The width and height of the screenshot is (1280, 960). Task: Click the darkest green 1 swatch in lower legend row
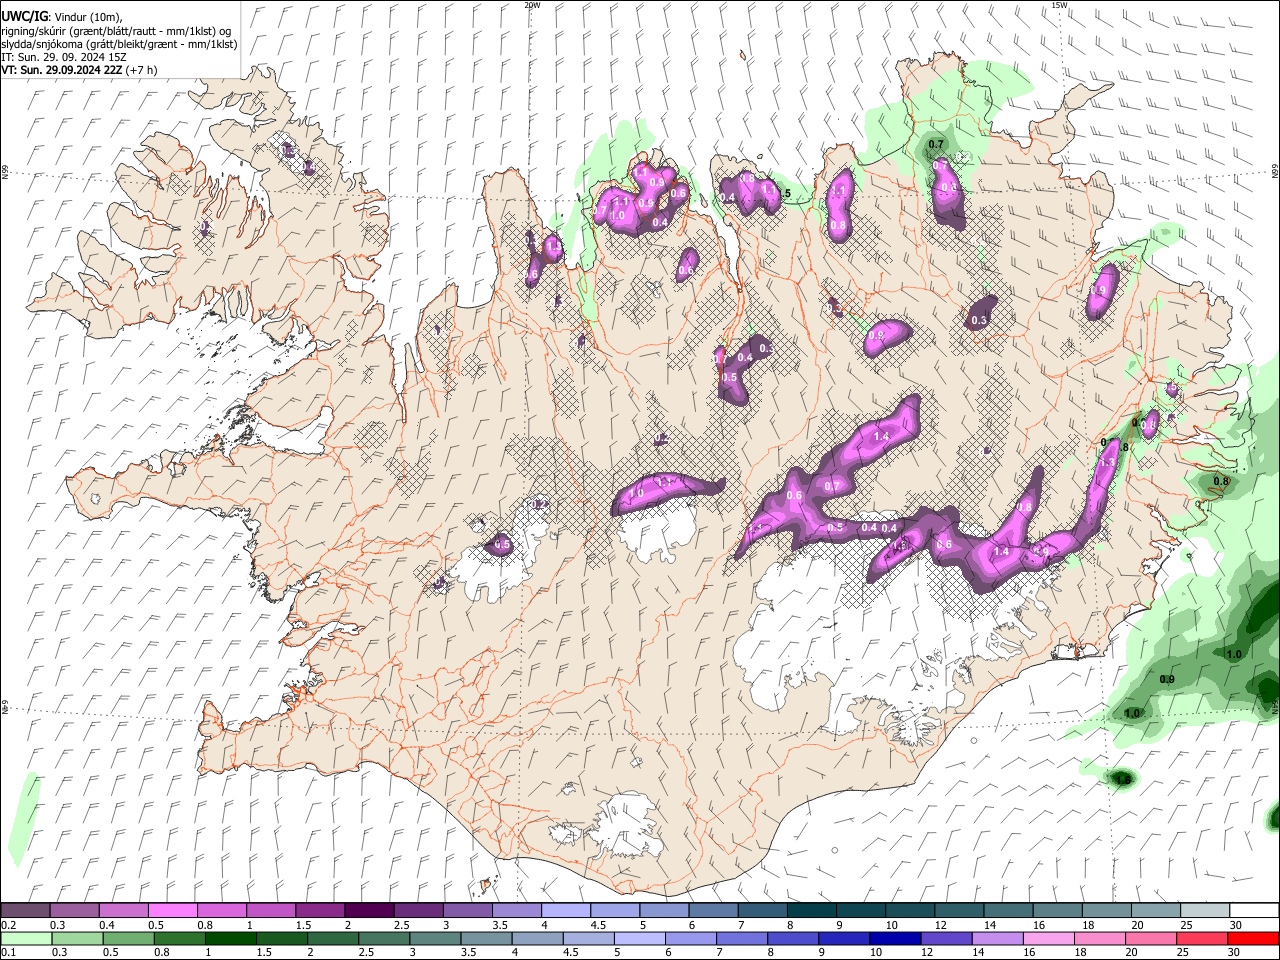(230, 938)
